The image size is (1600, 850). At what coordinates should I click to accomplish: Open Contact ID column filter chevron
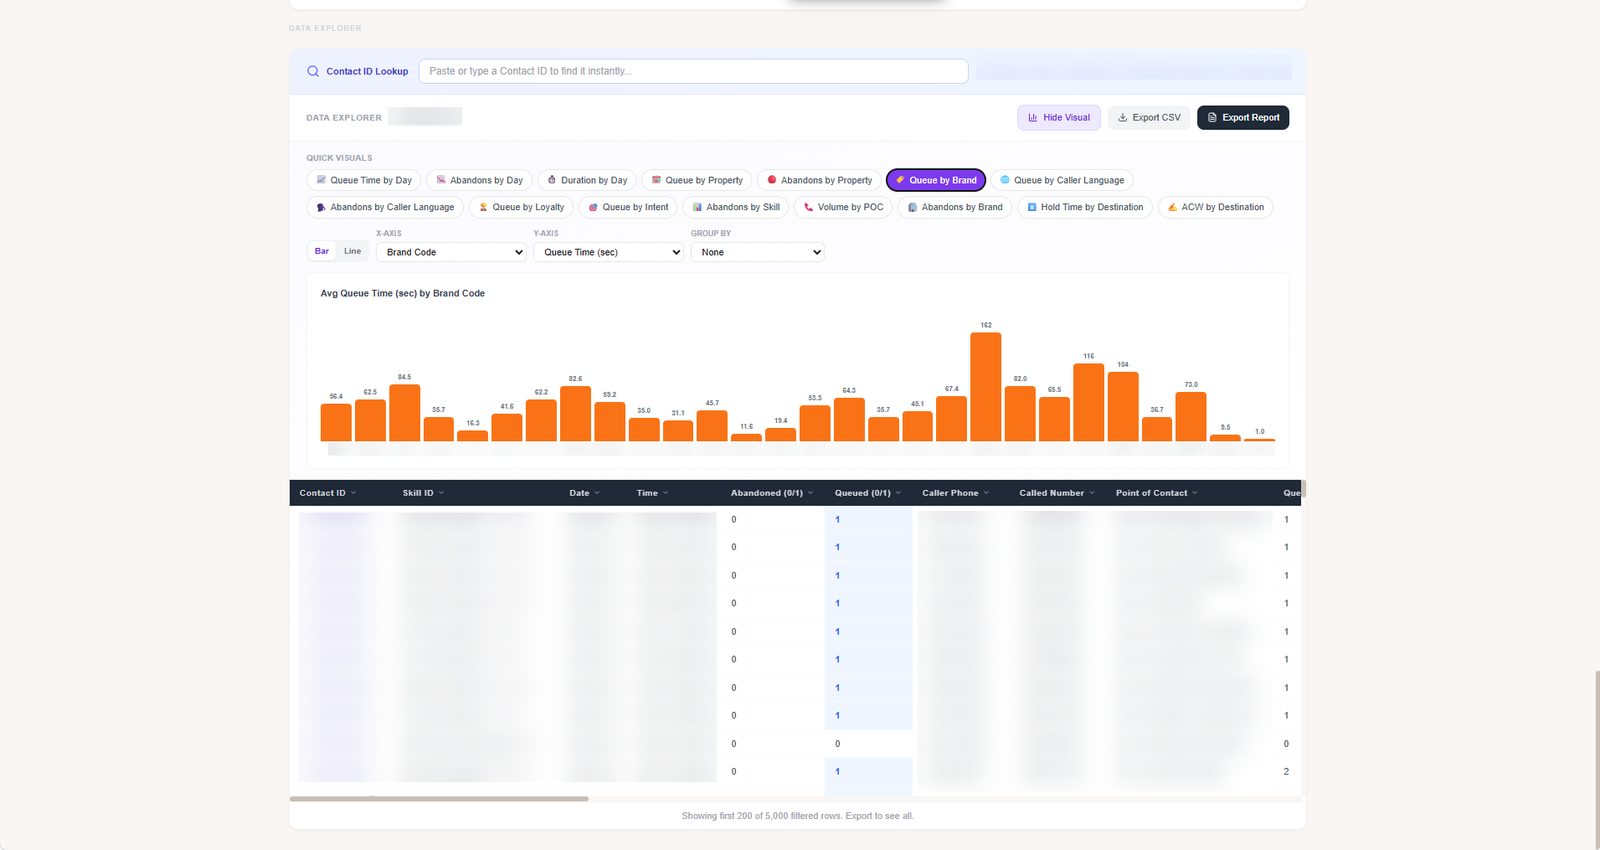353,493
